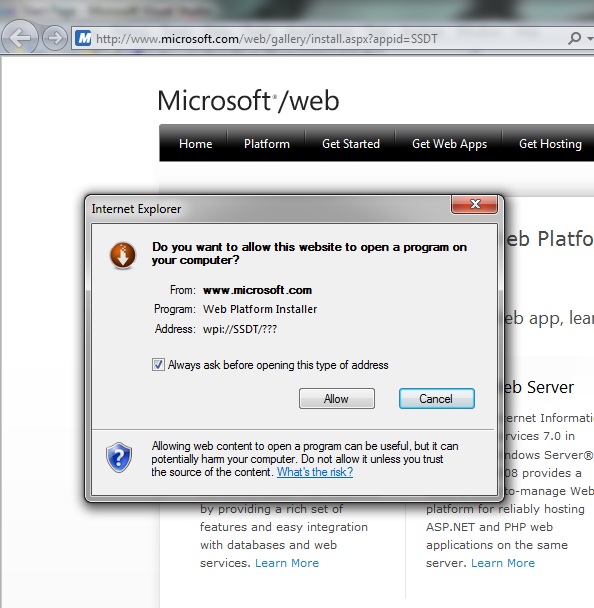
Task: Click Learn More under databases paragraph
Action: point(287,563)
